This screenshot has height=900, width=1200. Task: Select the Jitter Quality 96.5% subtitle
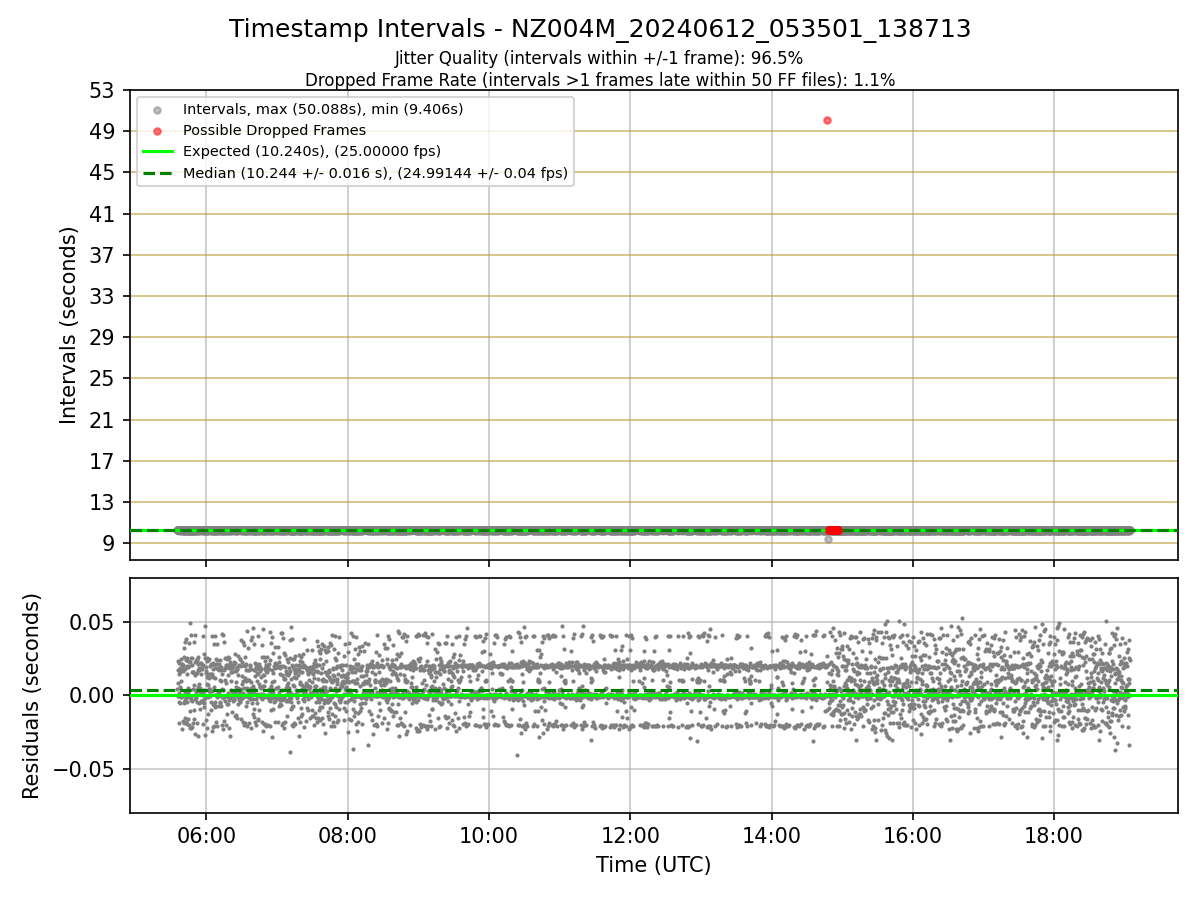(x=599, y=58)
